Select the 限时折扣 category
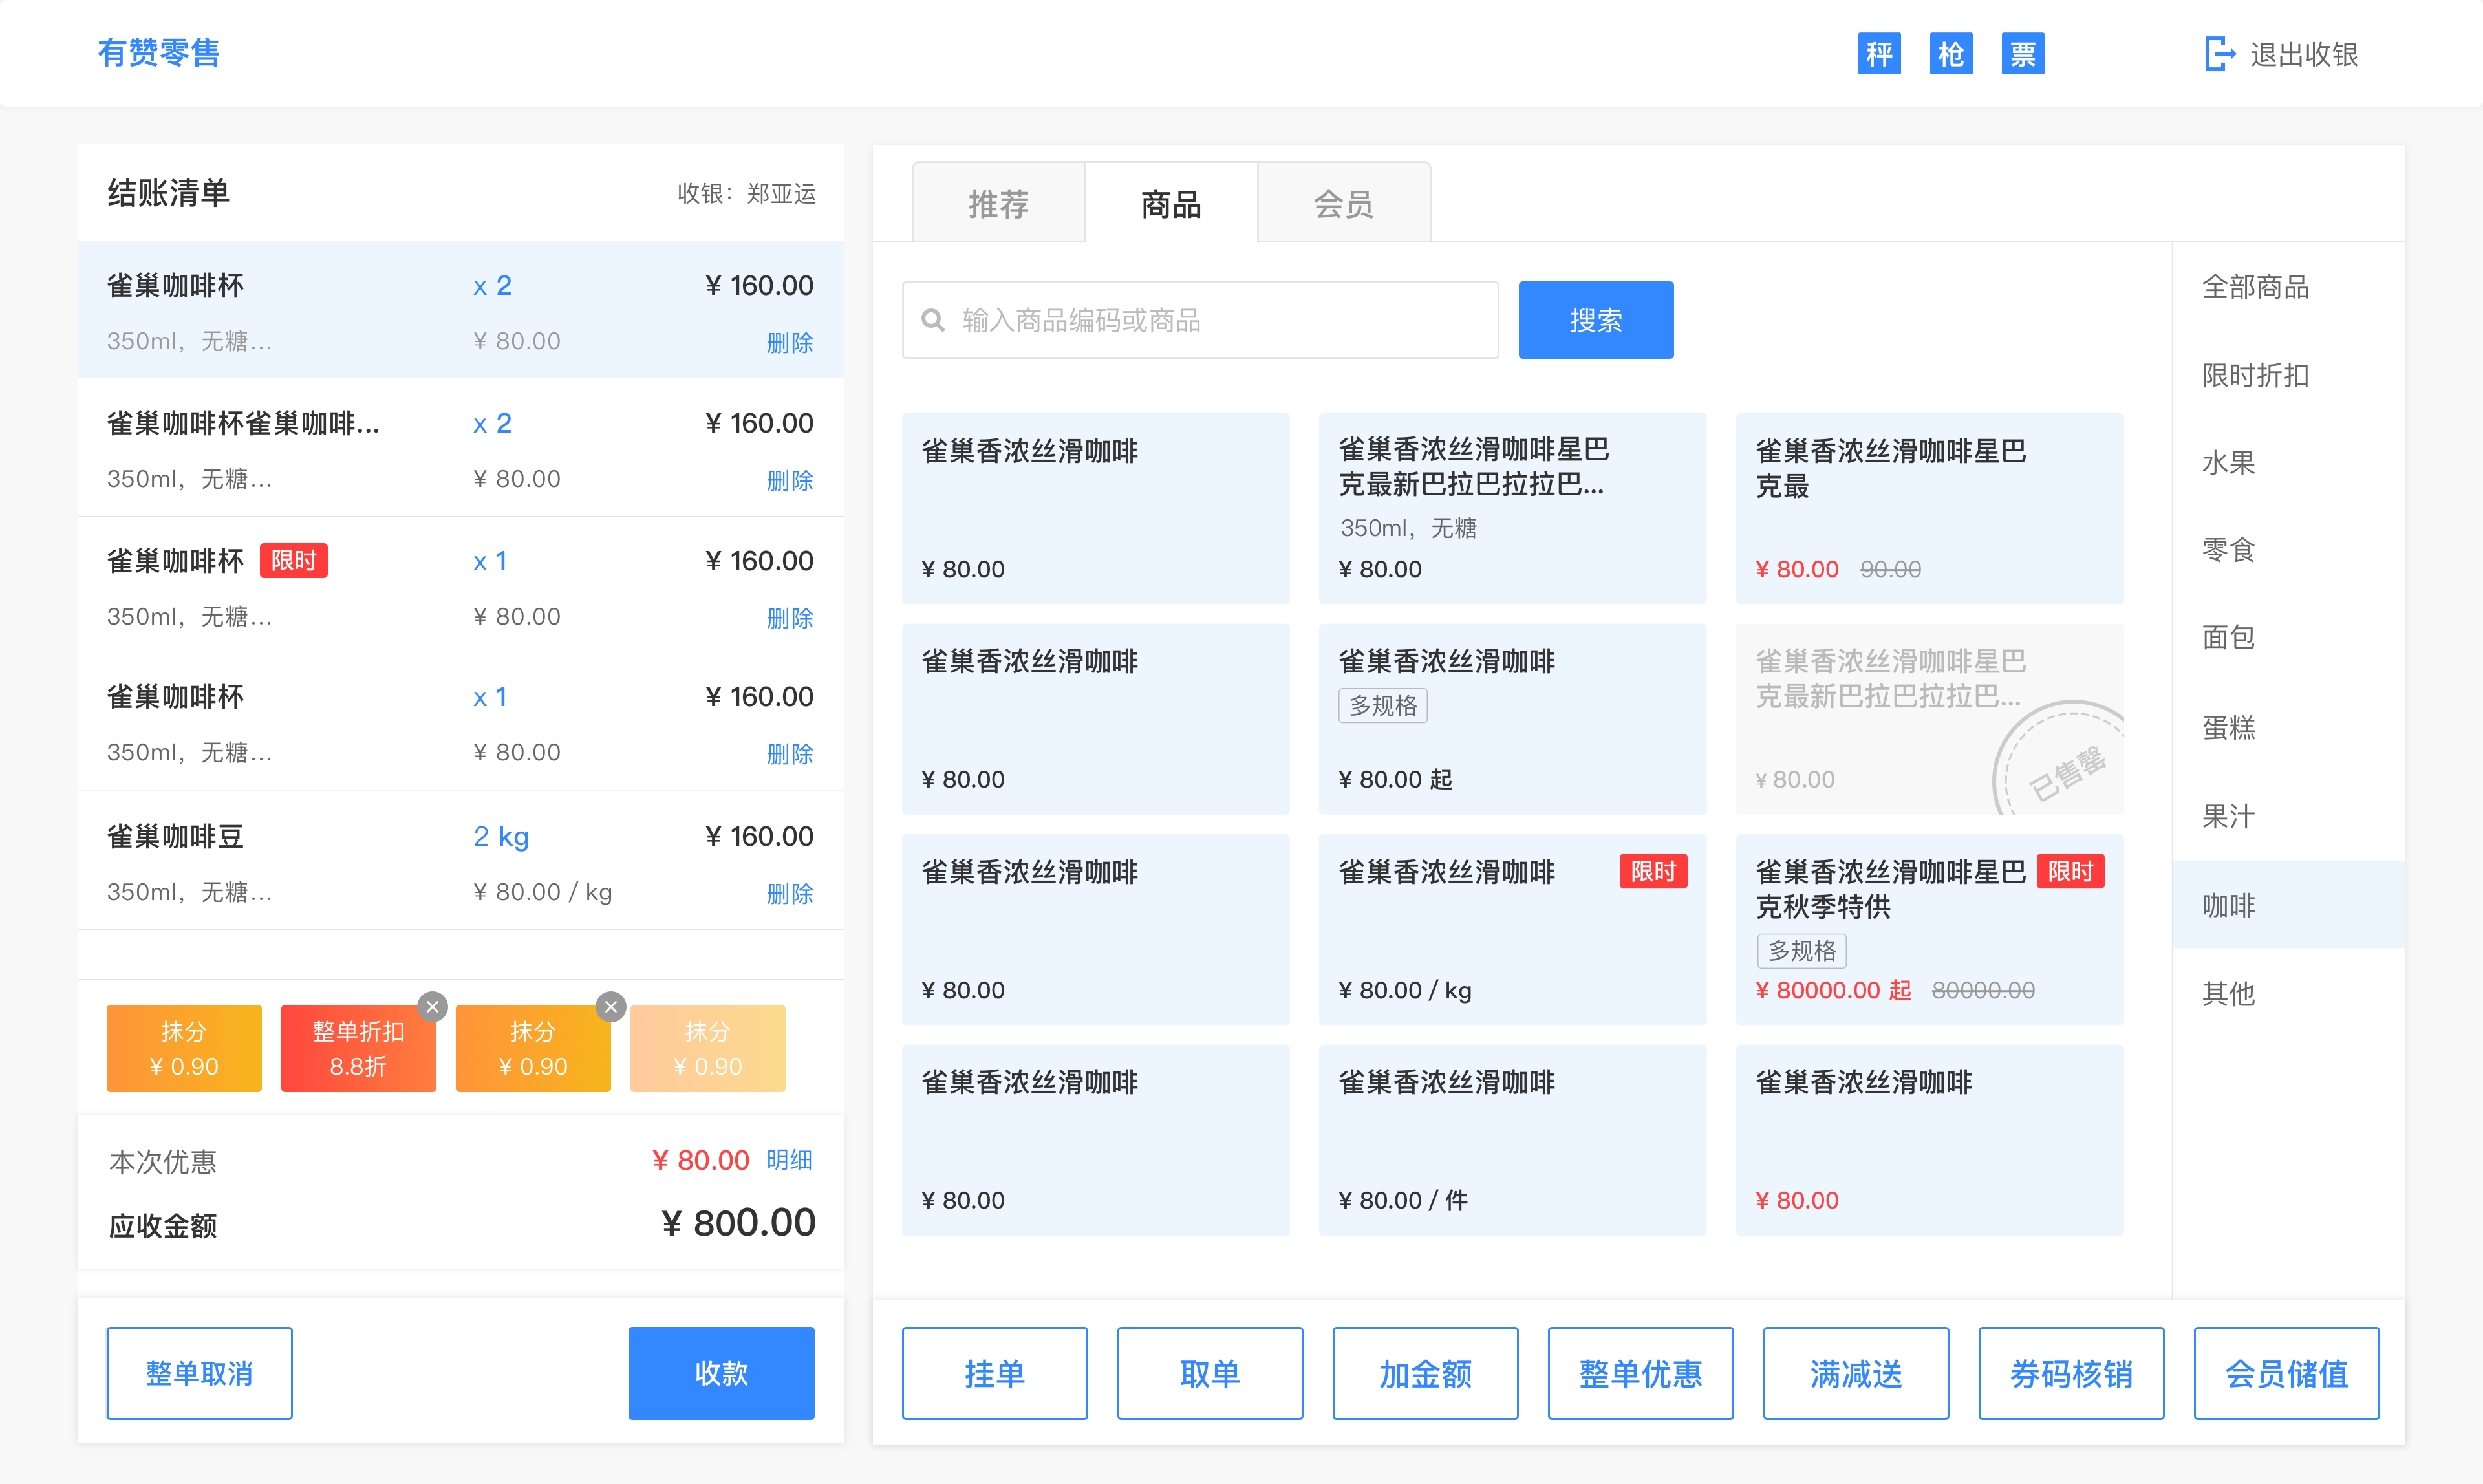Screen dimensions: 2483x1484 coord(2255,375)
